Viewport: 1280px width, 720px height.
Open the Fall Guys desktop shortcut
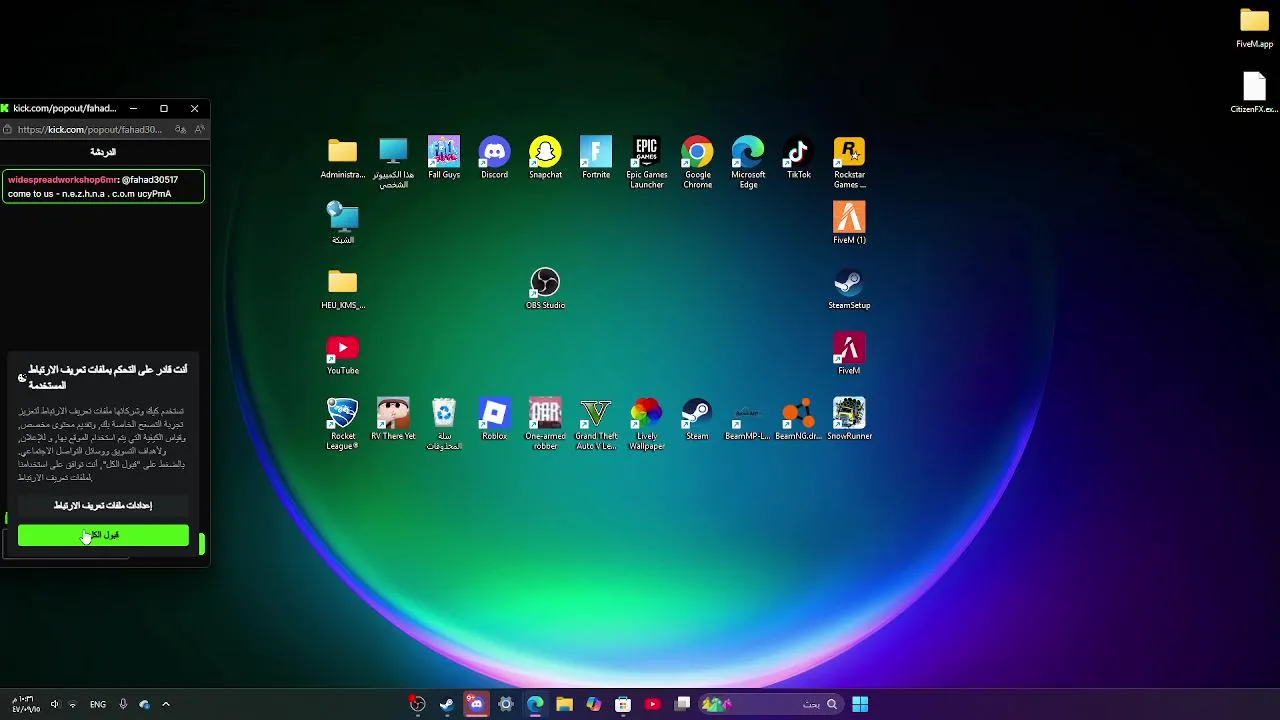[444, 158]
